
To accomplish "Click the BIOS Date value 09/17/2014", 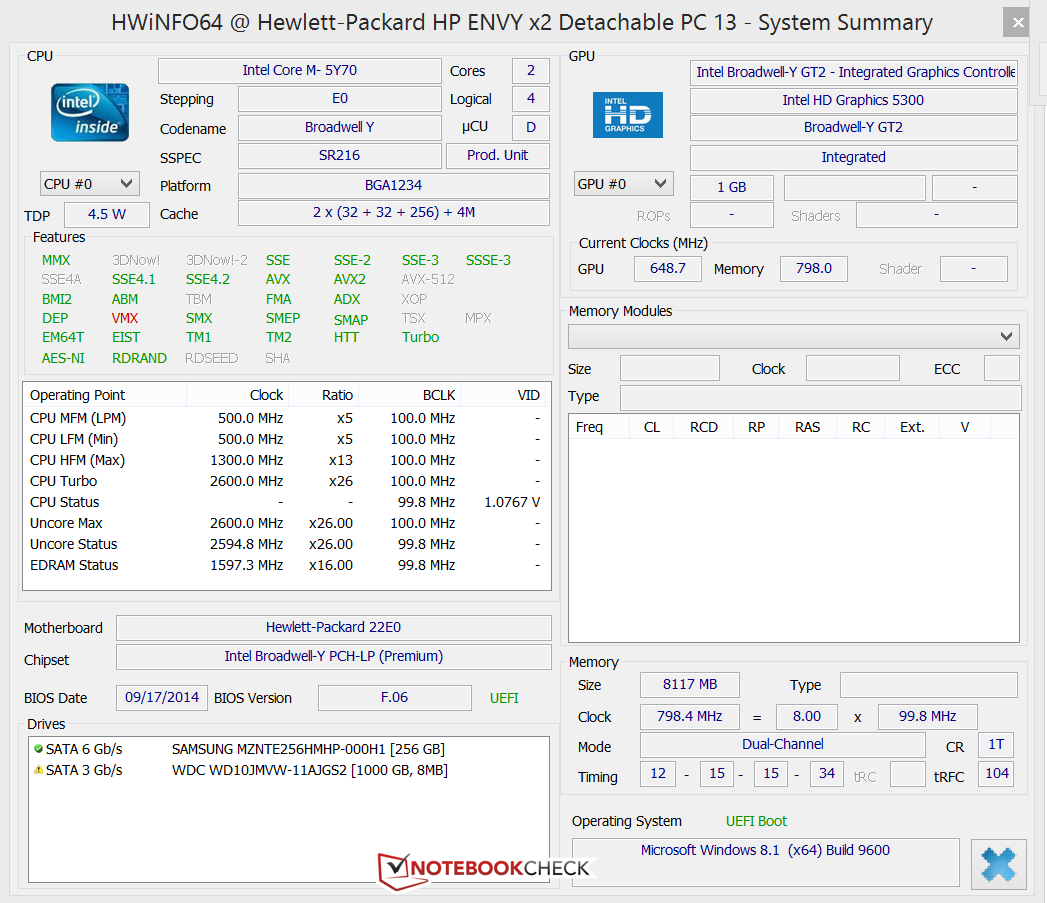I will (162, 697).
